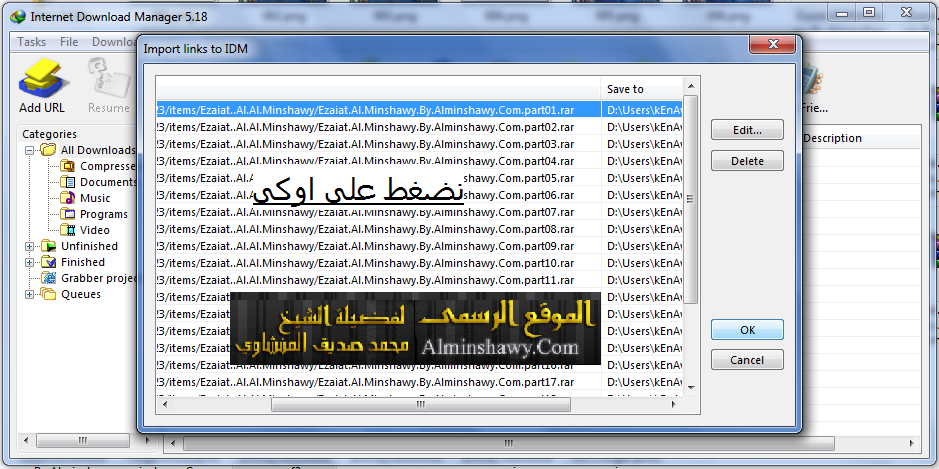Select the Music category icon
This screenshot has width=939, height=469.
68,198
